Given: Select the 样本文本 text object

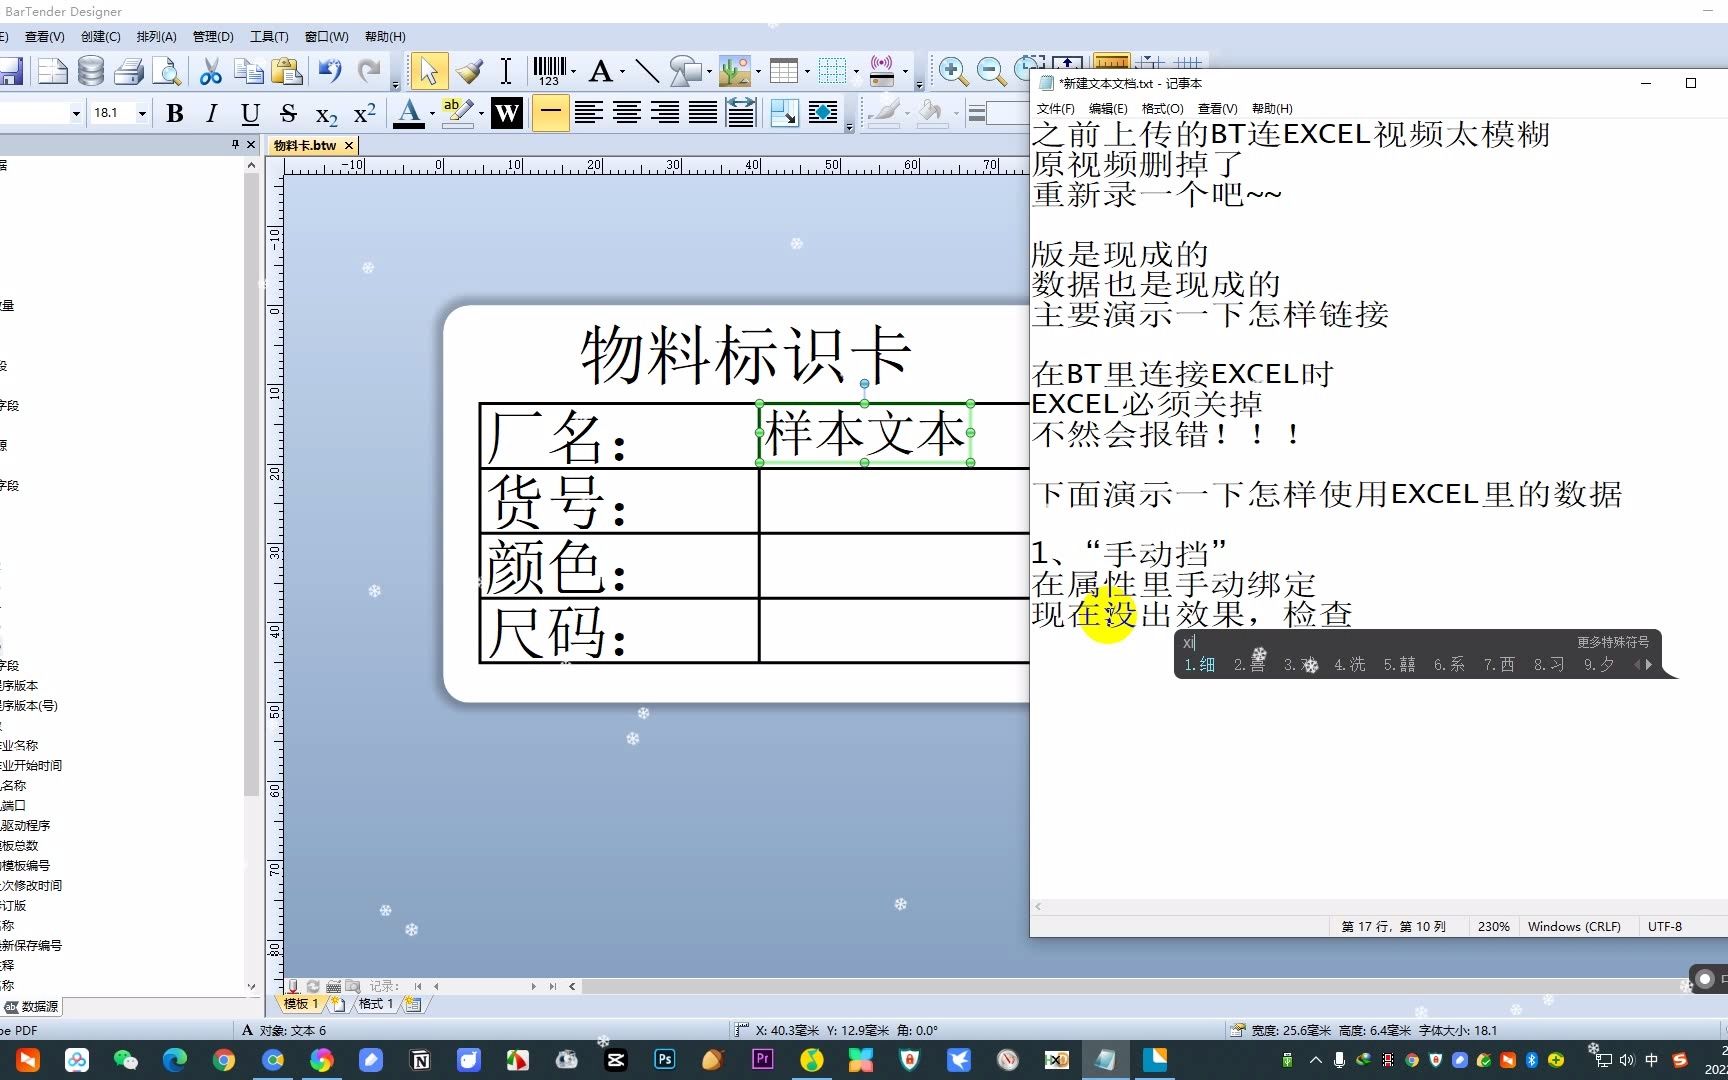Looking at the screenshot, I should [865, 433].
